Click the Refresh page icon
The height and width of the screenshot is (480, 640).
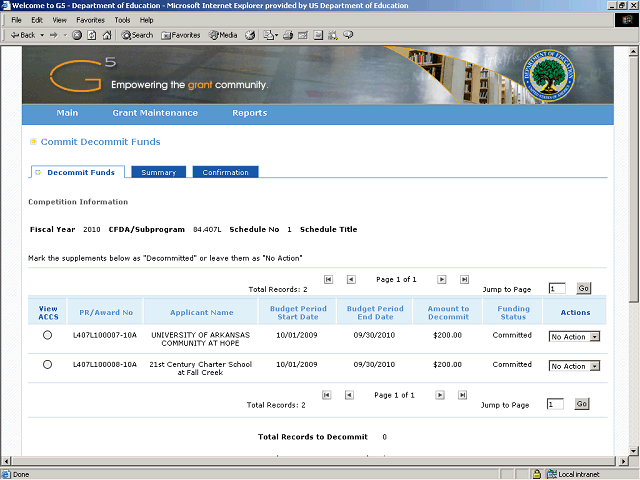coord(92,35)
